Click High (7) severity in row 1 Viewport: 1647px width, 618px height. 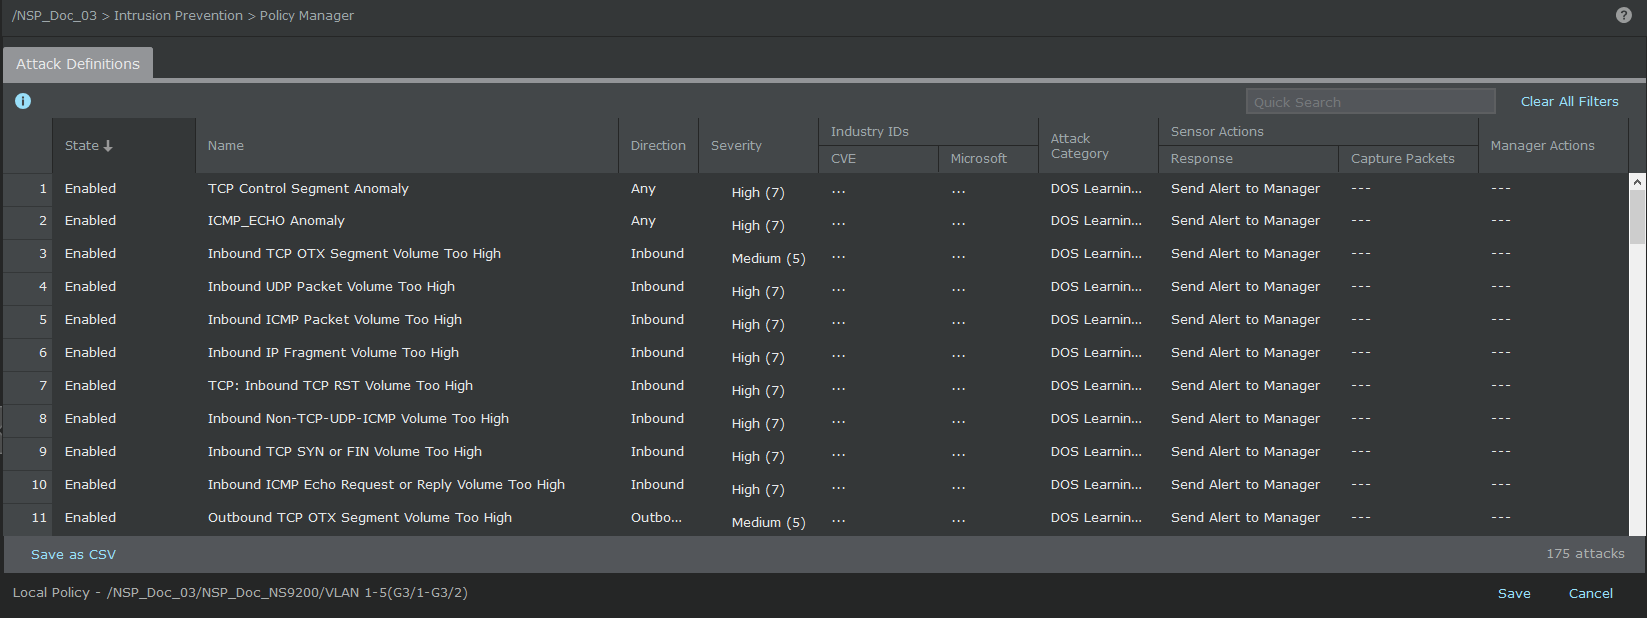pos(758,193)
